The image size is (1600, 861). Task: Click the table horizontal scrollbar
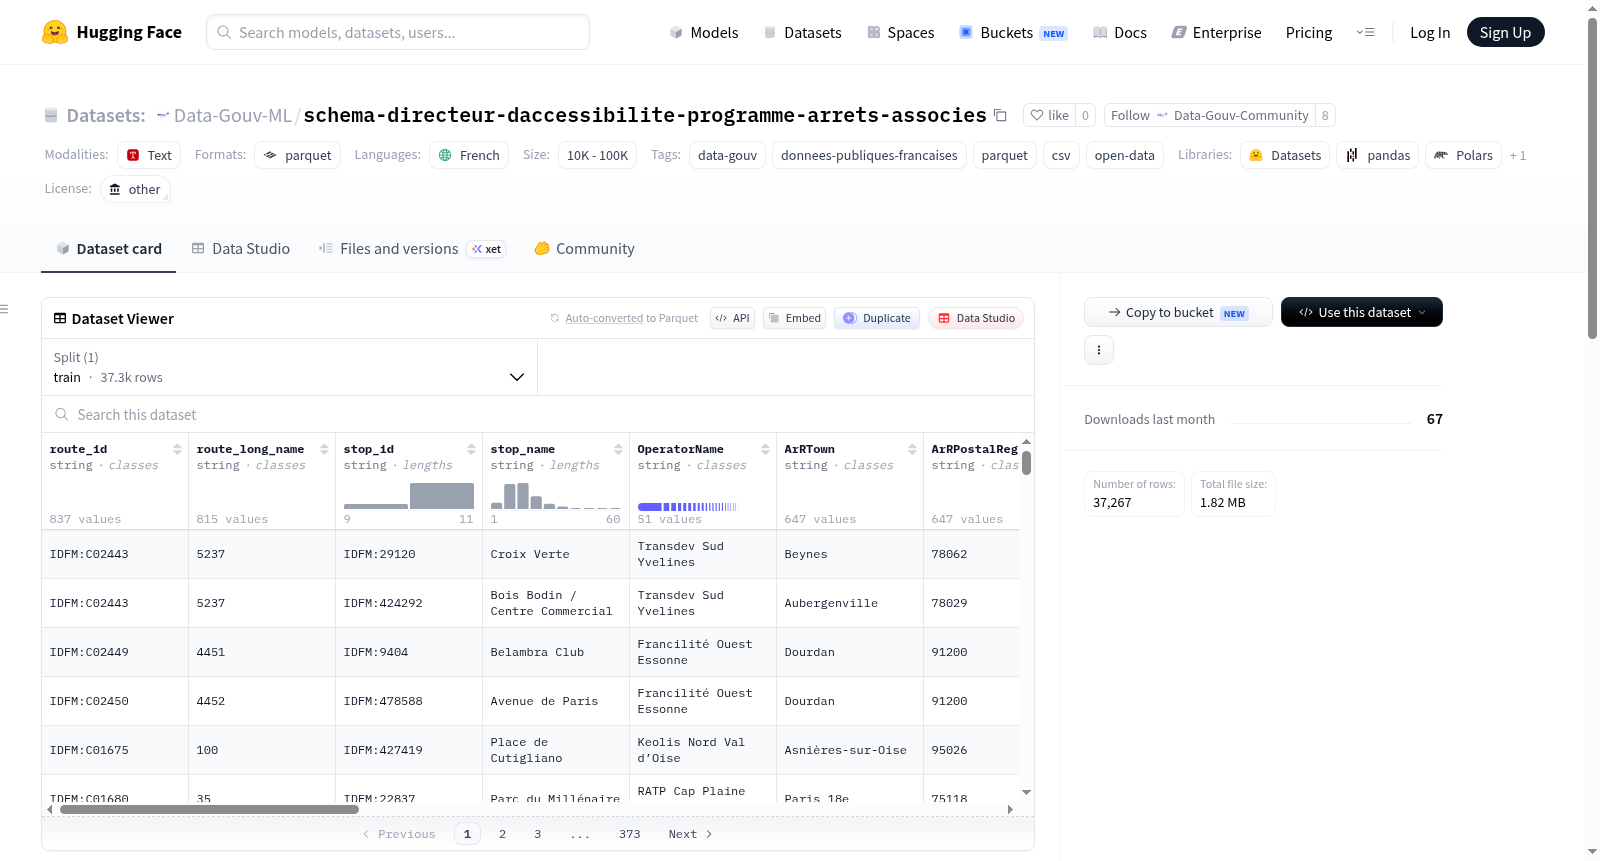coord(209,809)
